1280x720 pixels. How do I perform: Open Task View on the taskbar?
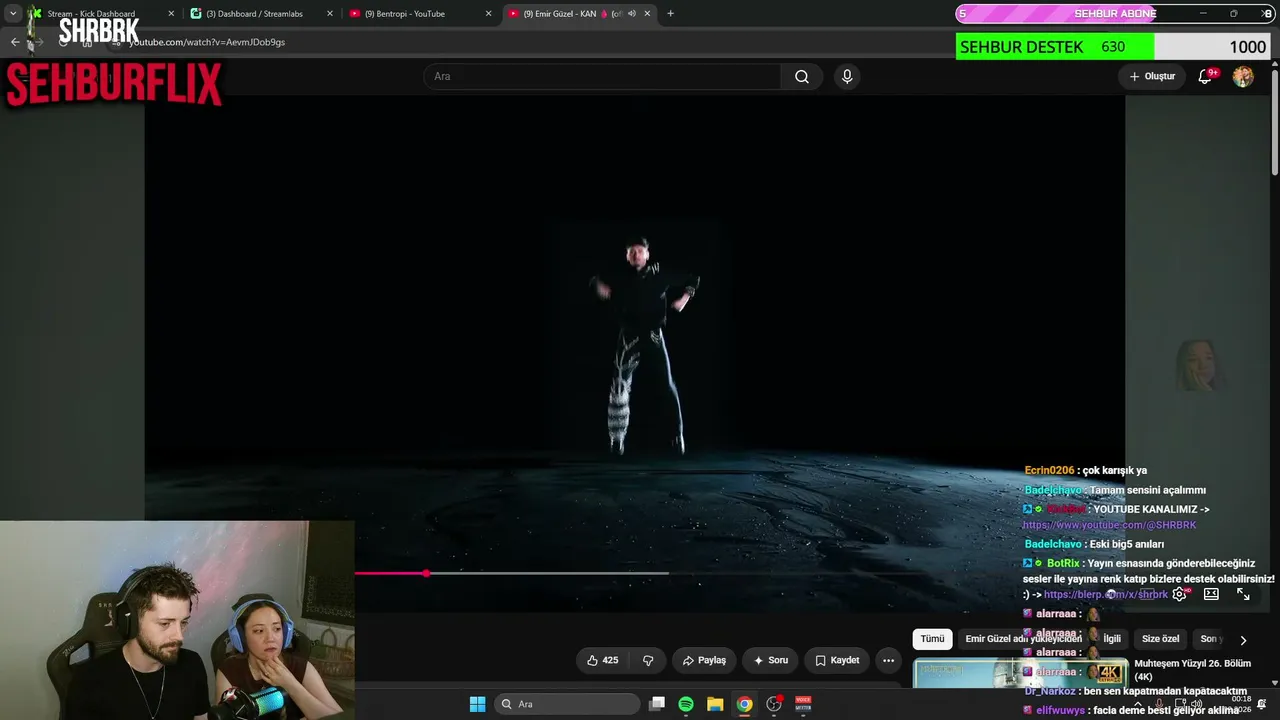point(657,704)
